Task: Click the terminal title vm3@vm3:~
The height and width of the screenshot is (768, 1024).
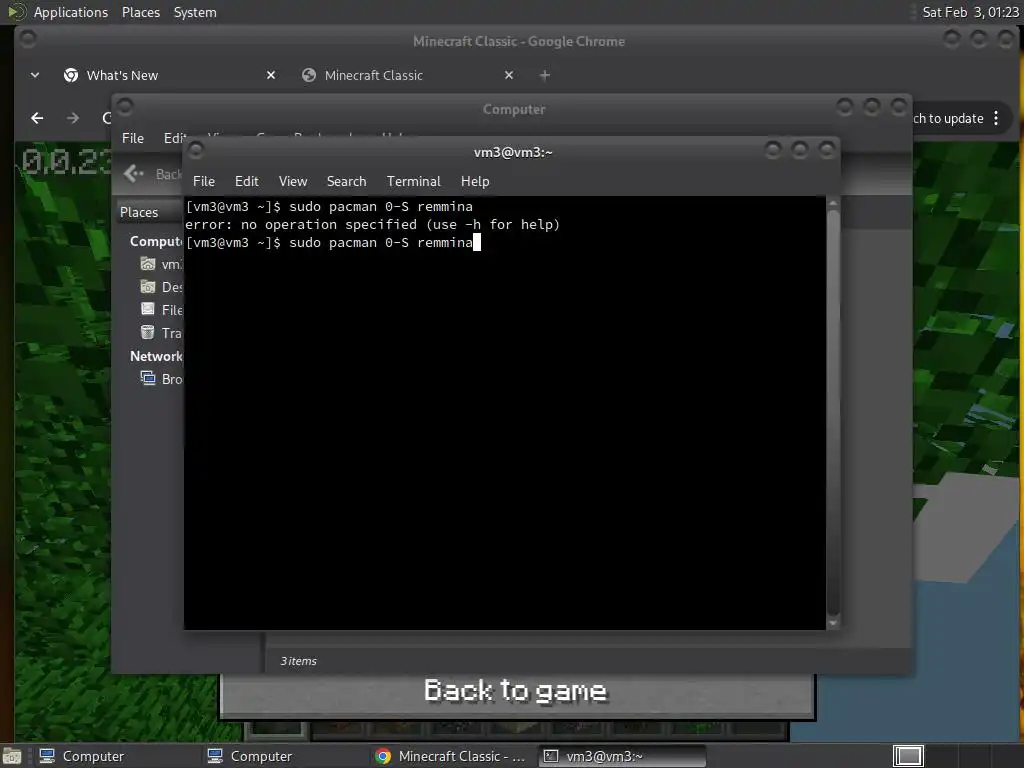Action: pos(513,152)
